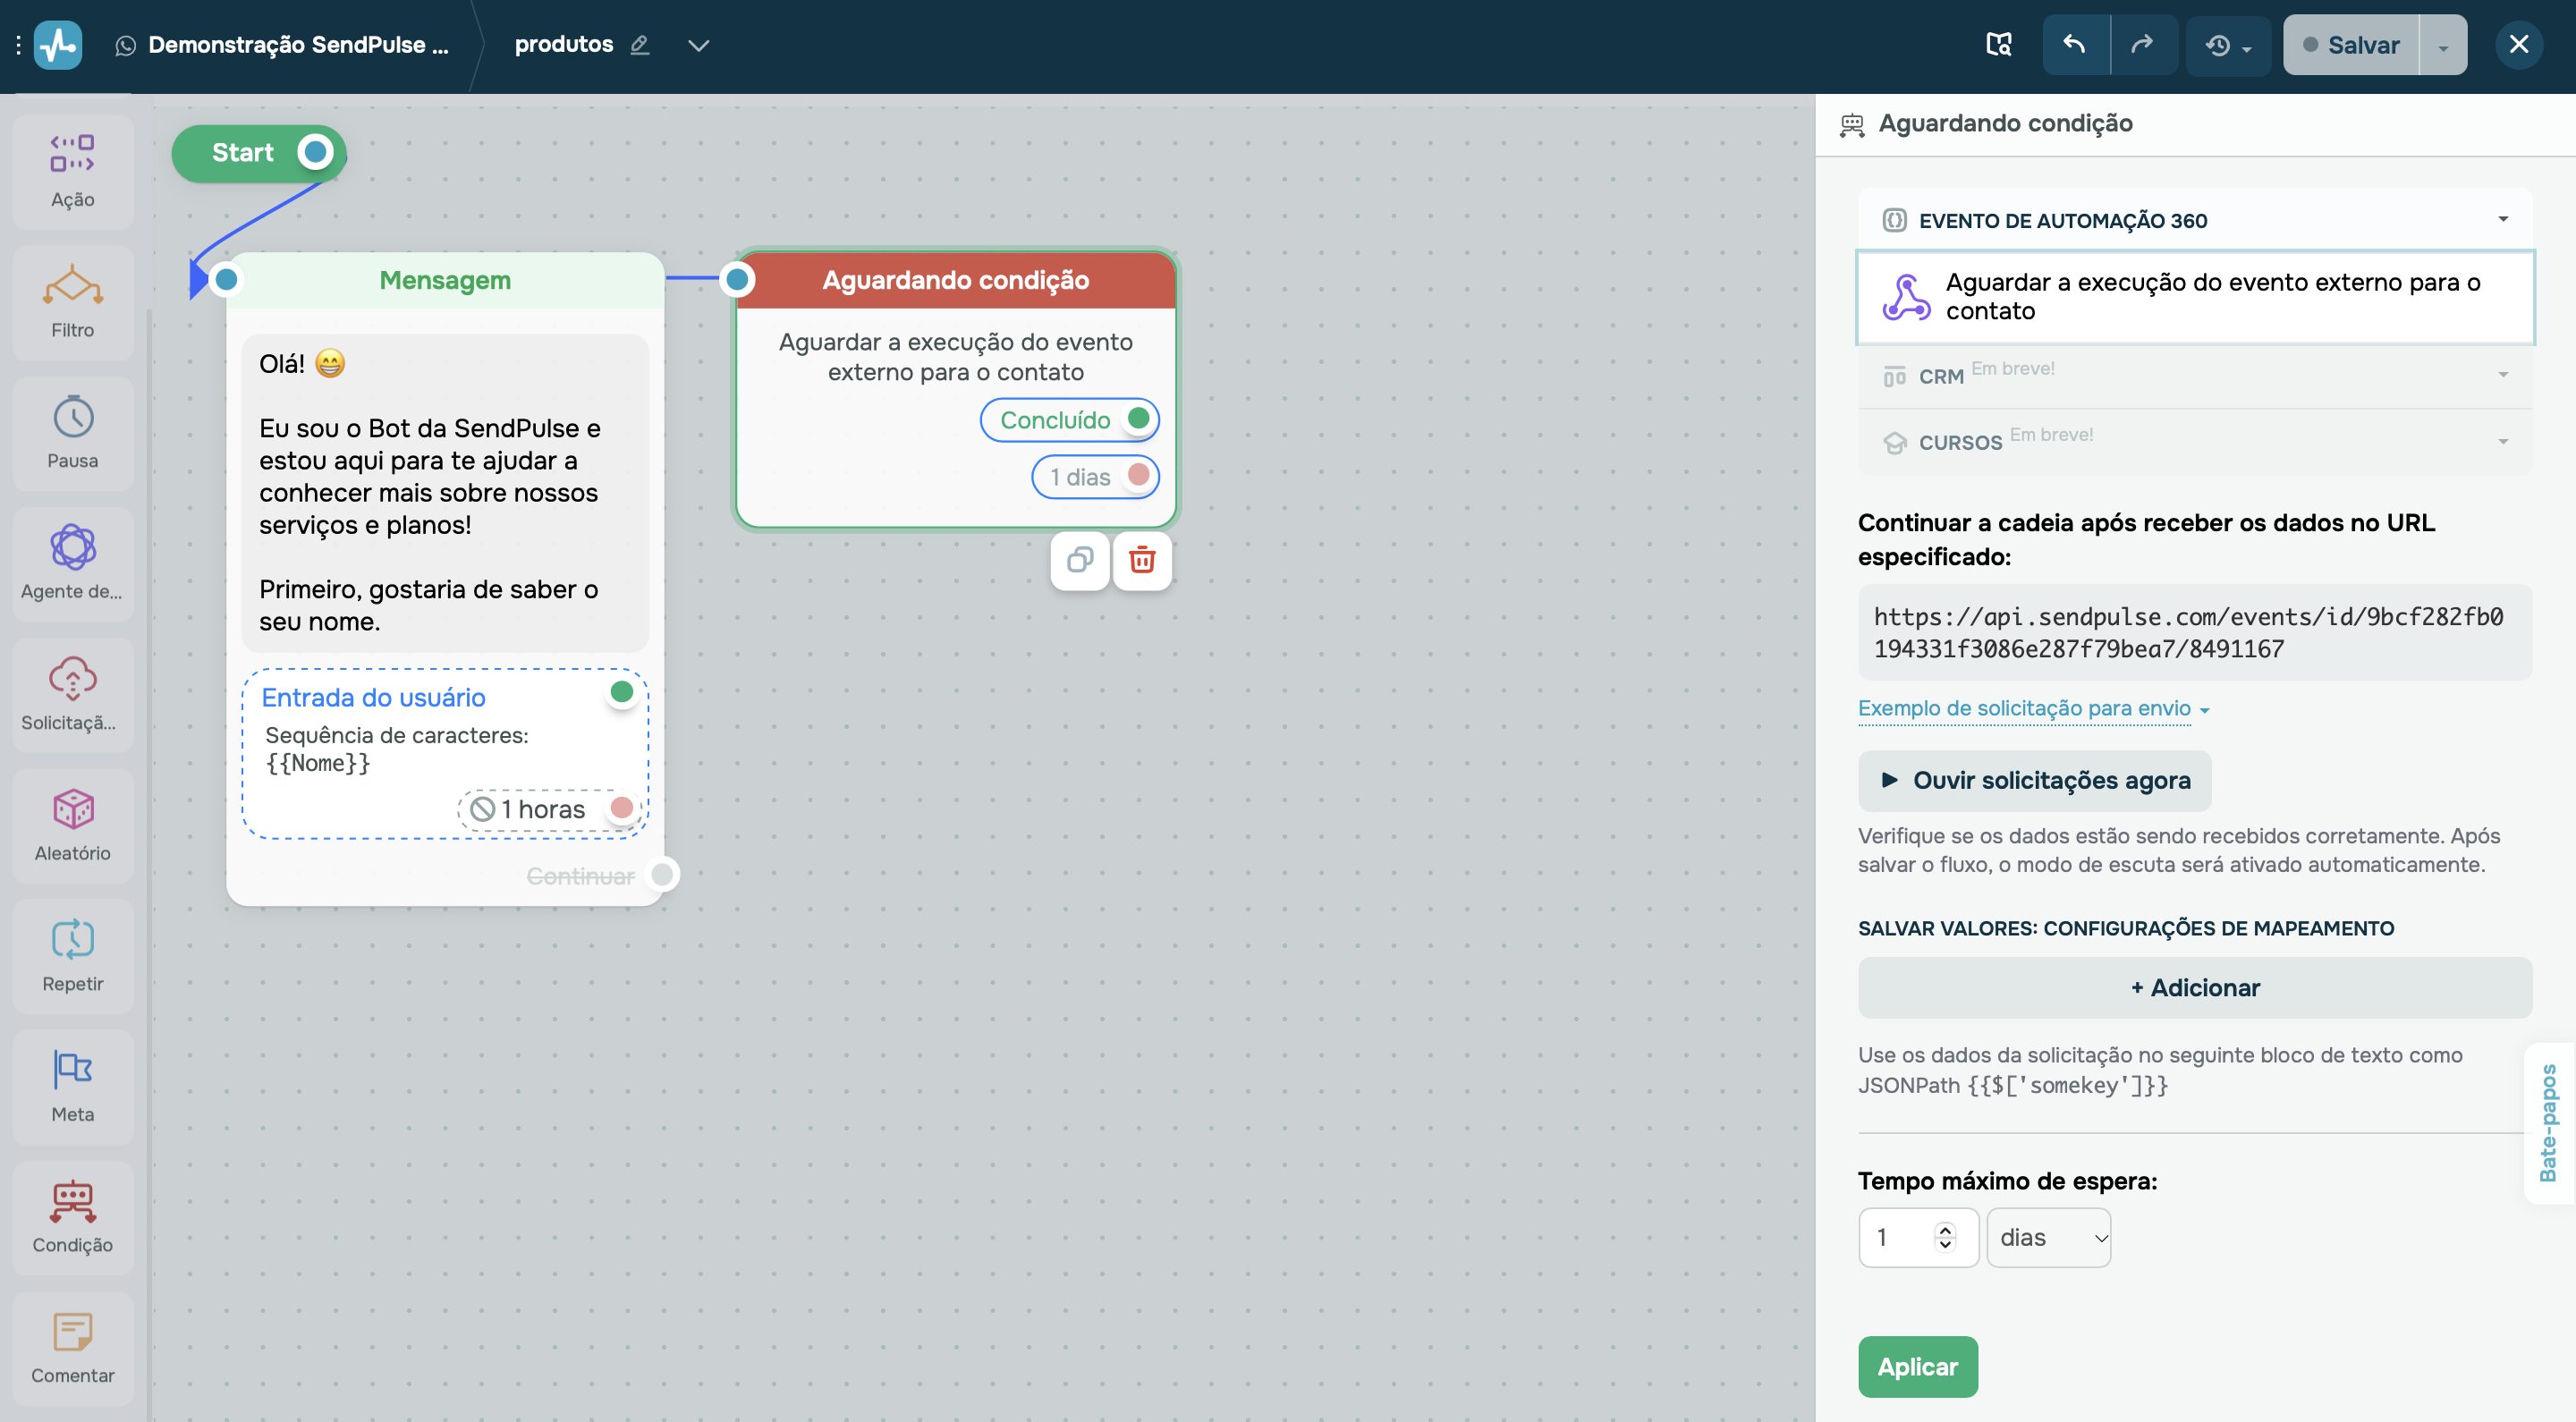Select the Mensagem block header
The image size is (2576, 1422).
click(x=445, y=280)
